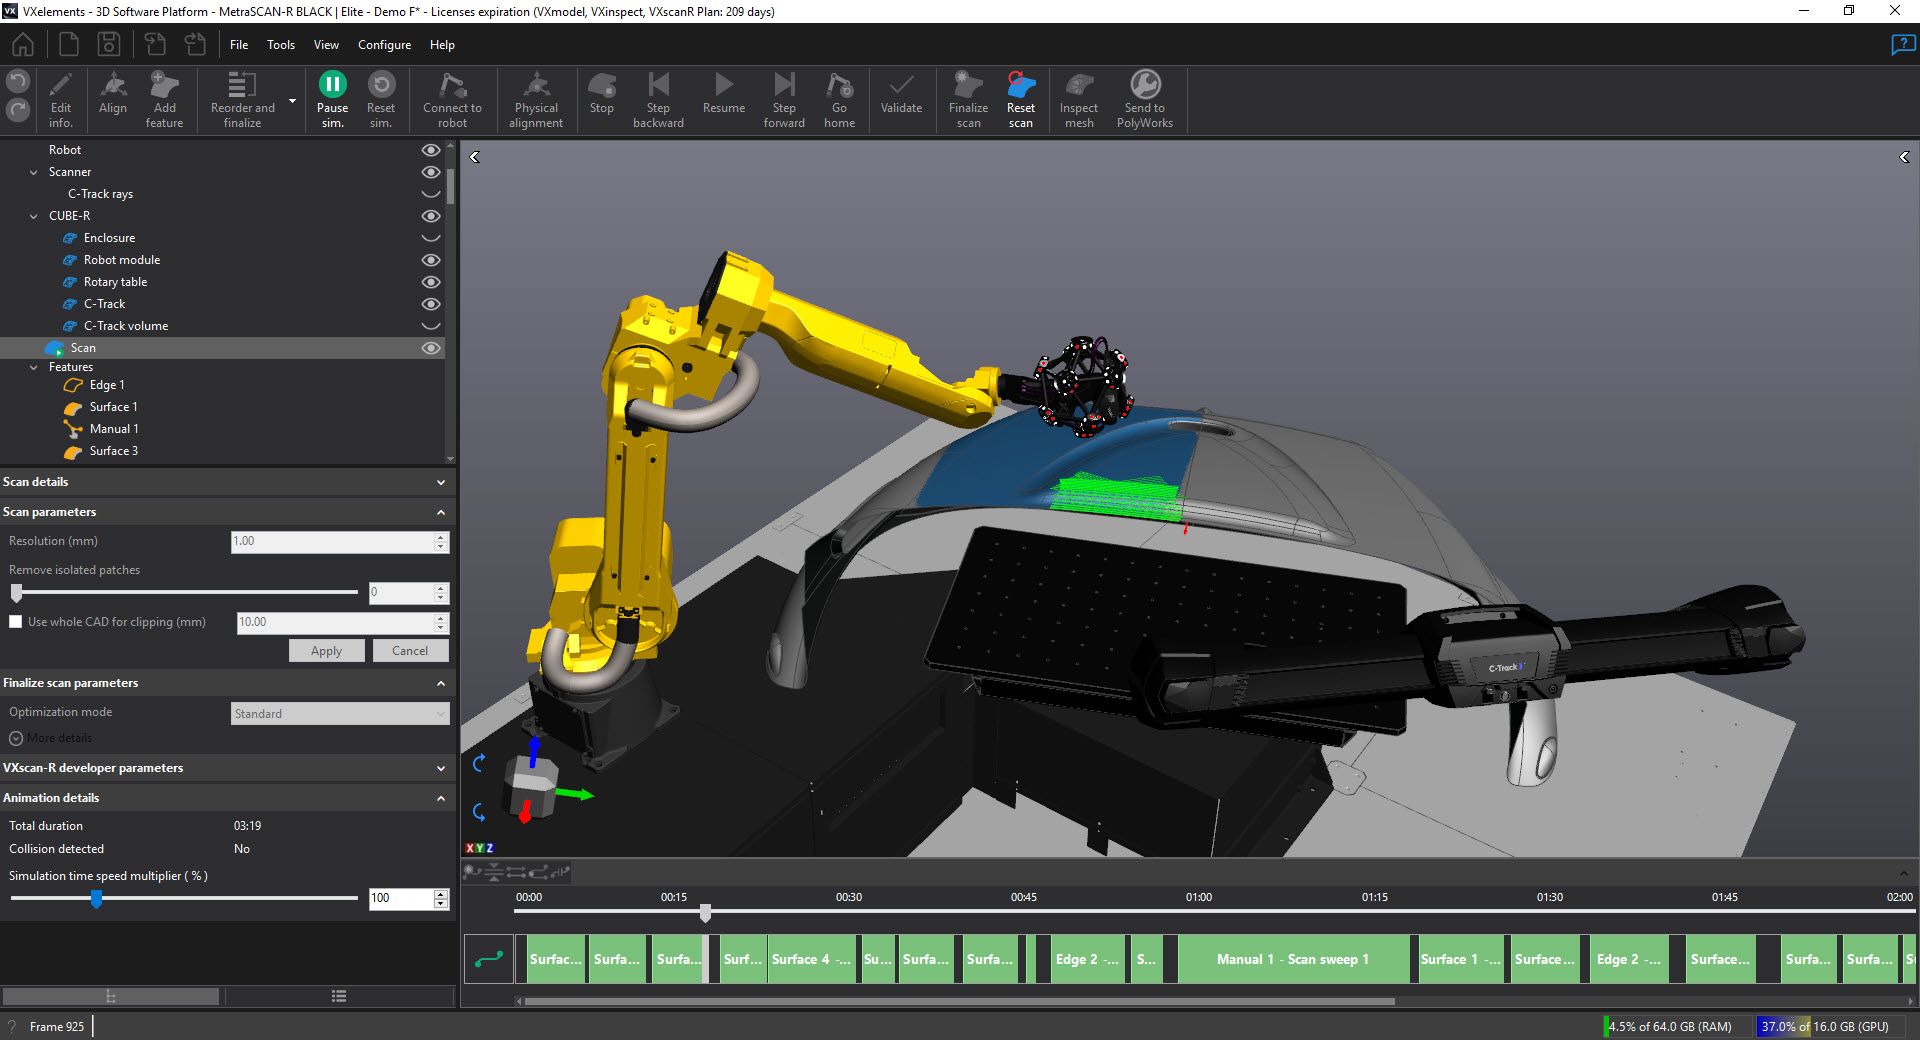Hide the Robot module

pos(431,260)
